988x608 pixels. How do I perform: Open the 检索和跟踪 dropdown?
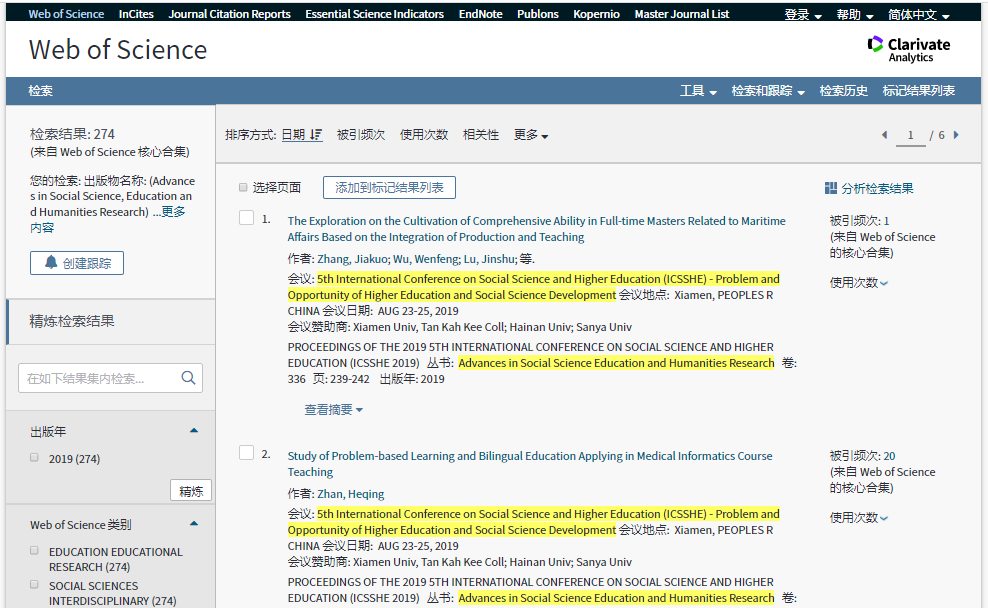point(768,91)
